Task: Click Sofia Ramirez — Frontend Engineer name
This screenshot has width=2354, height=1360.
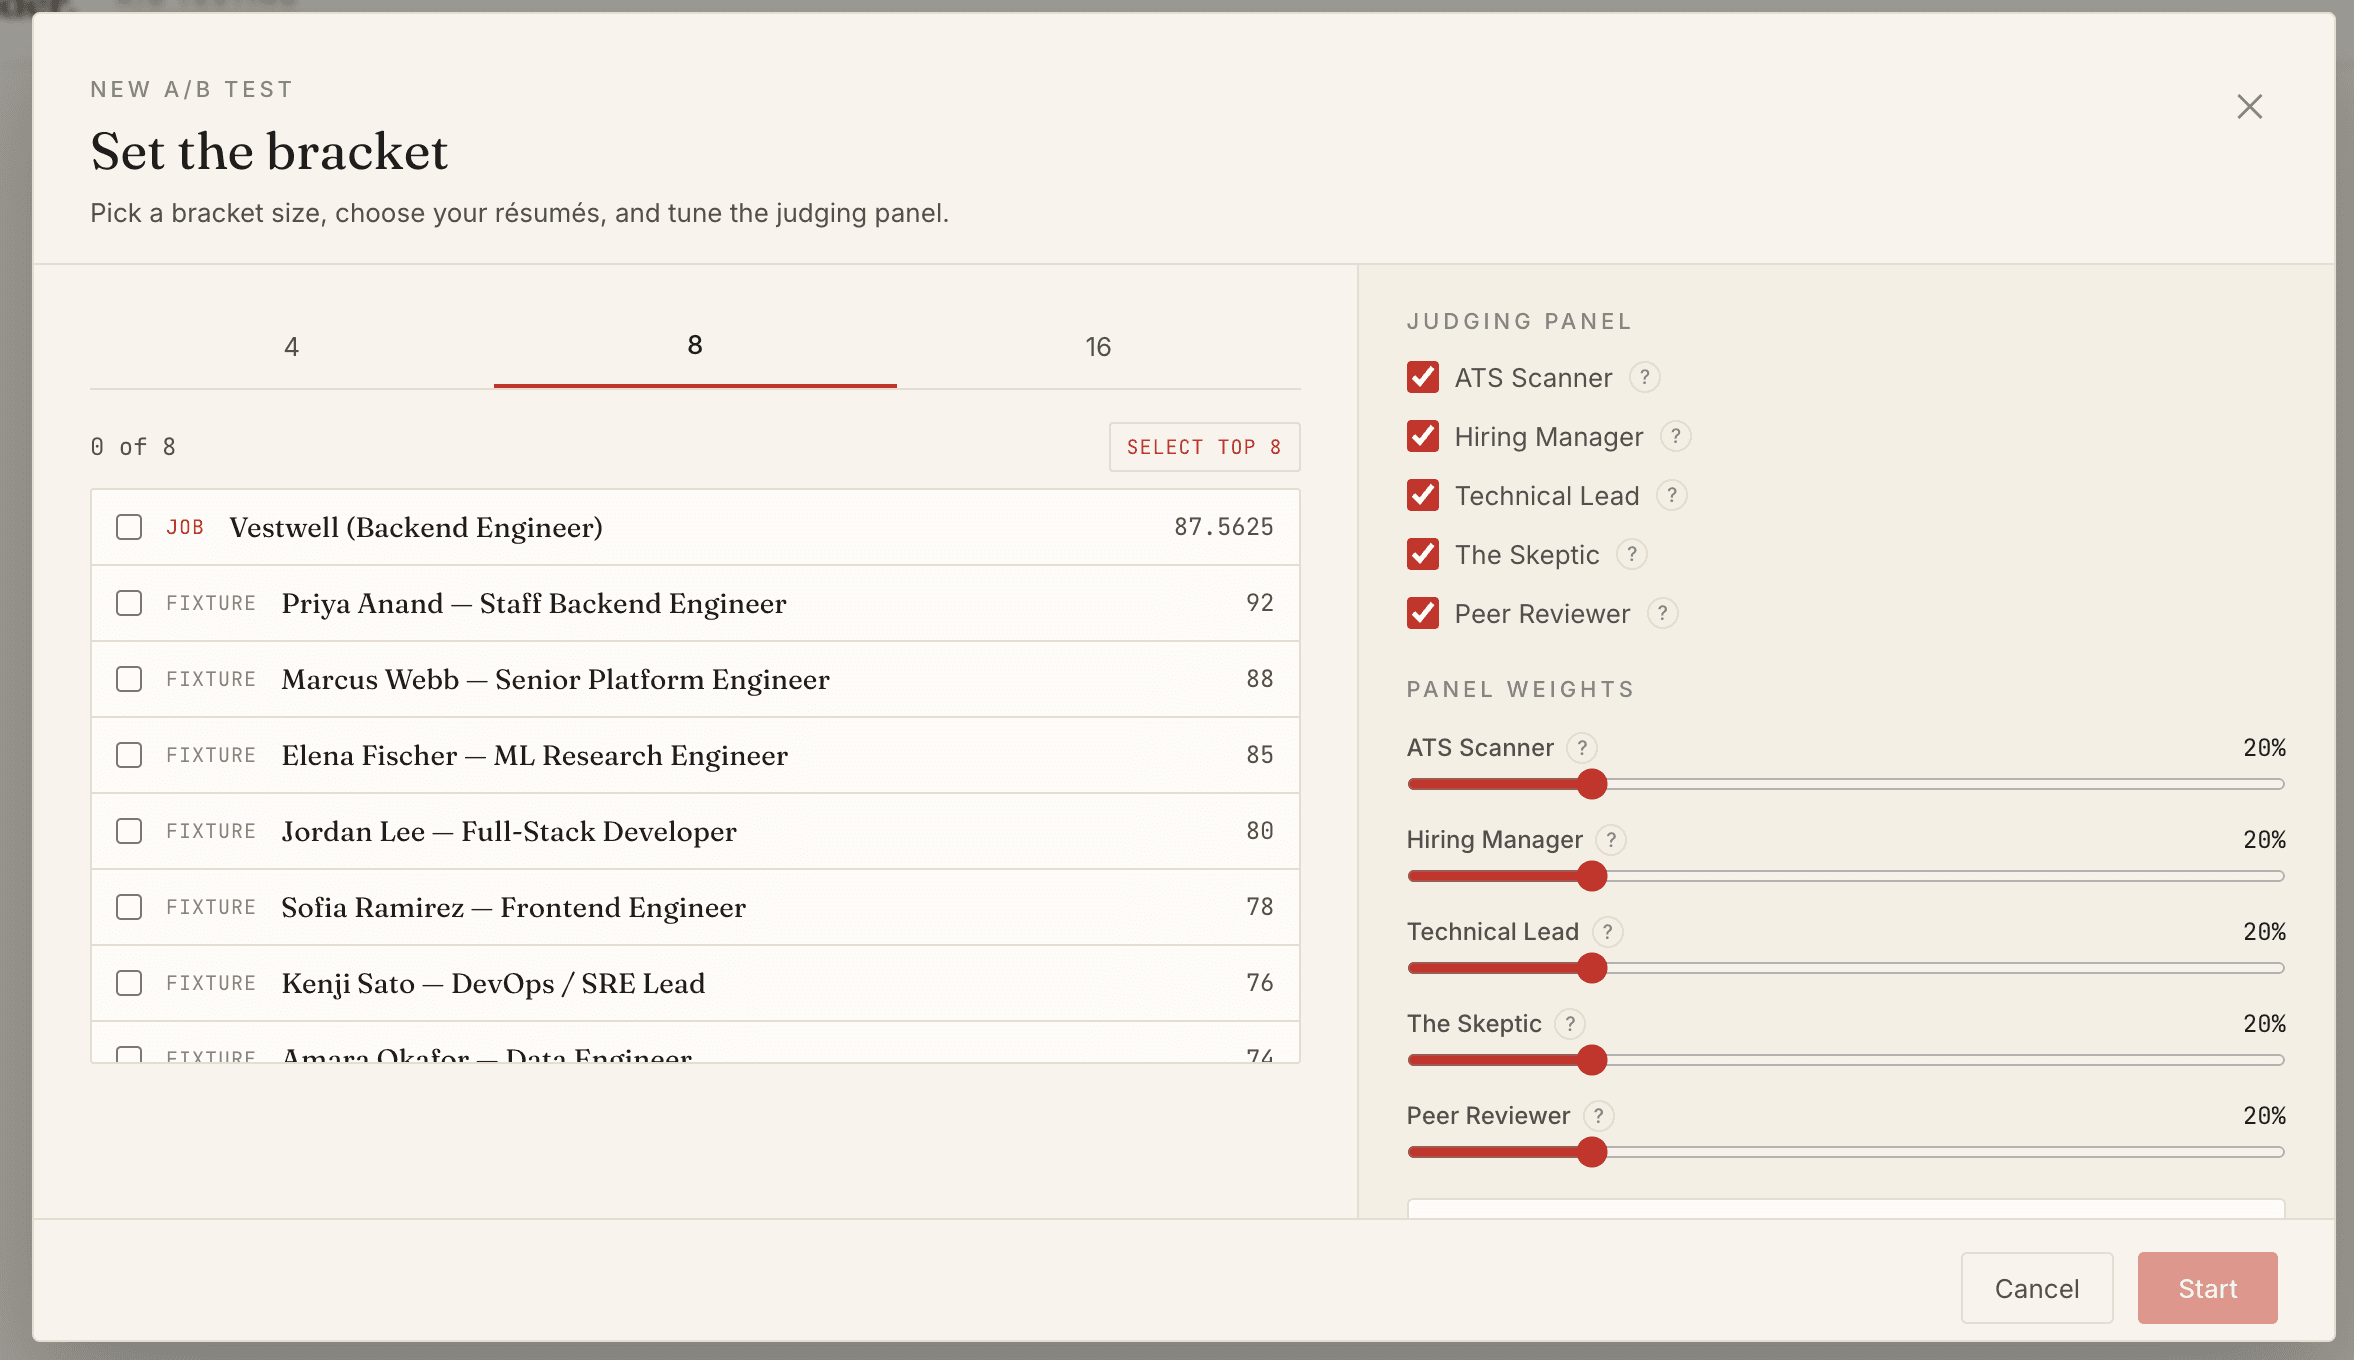Action: coord(513,907)
